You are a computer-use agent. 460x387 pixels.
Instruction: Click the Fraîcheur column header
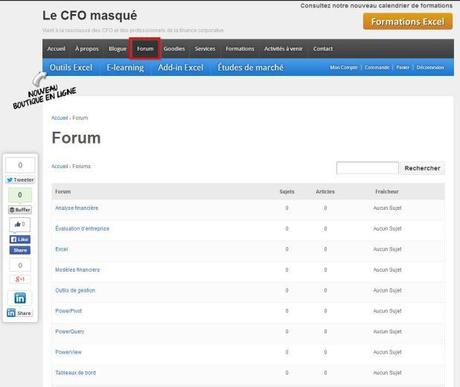[x=387, y=192]
